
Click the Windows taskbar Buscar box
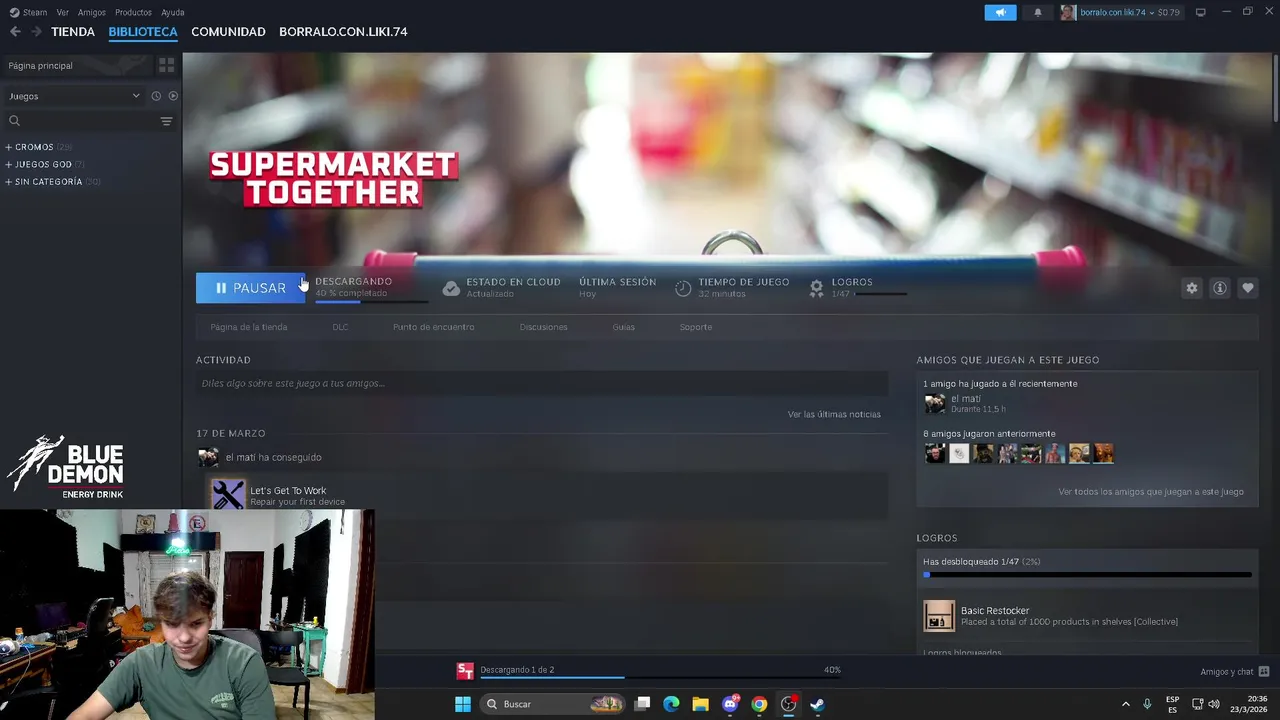(x=552, y=704)
